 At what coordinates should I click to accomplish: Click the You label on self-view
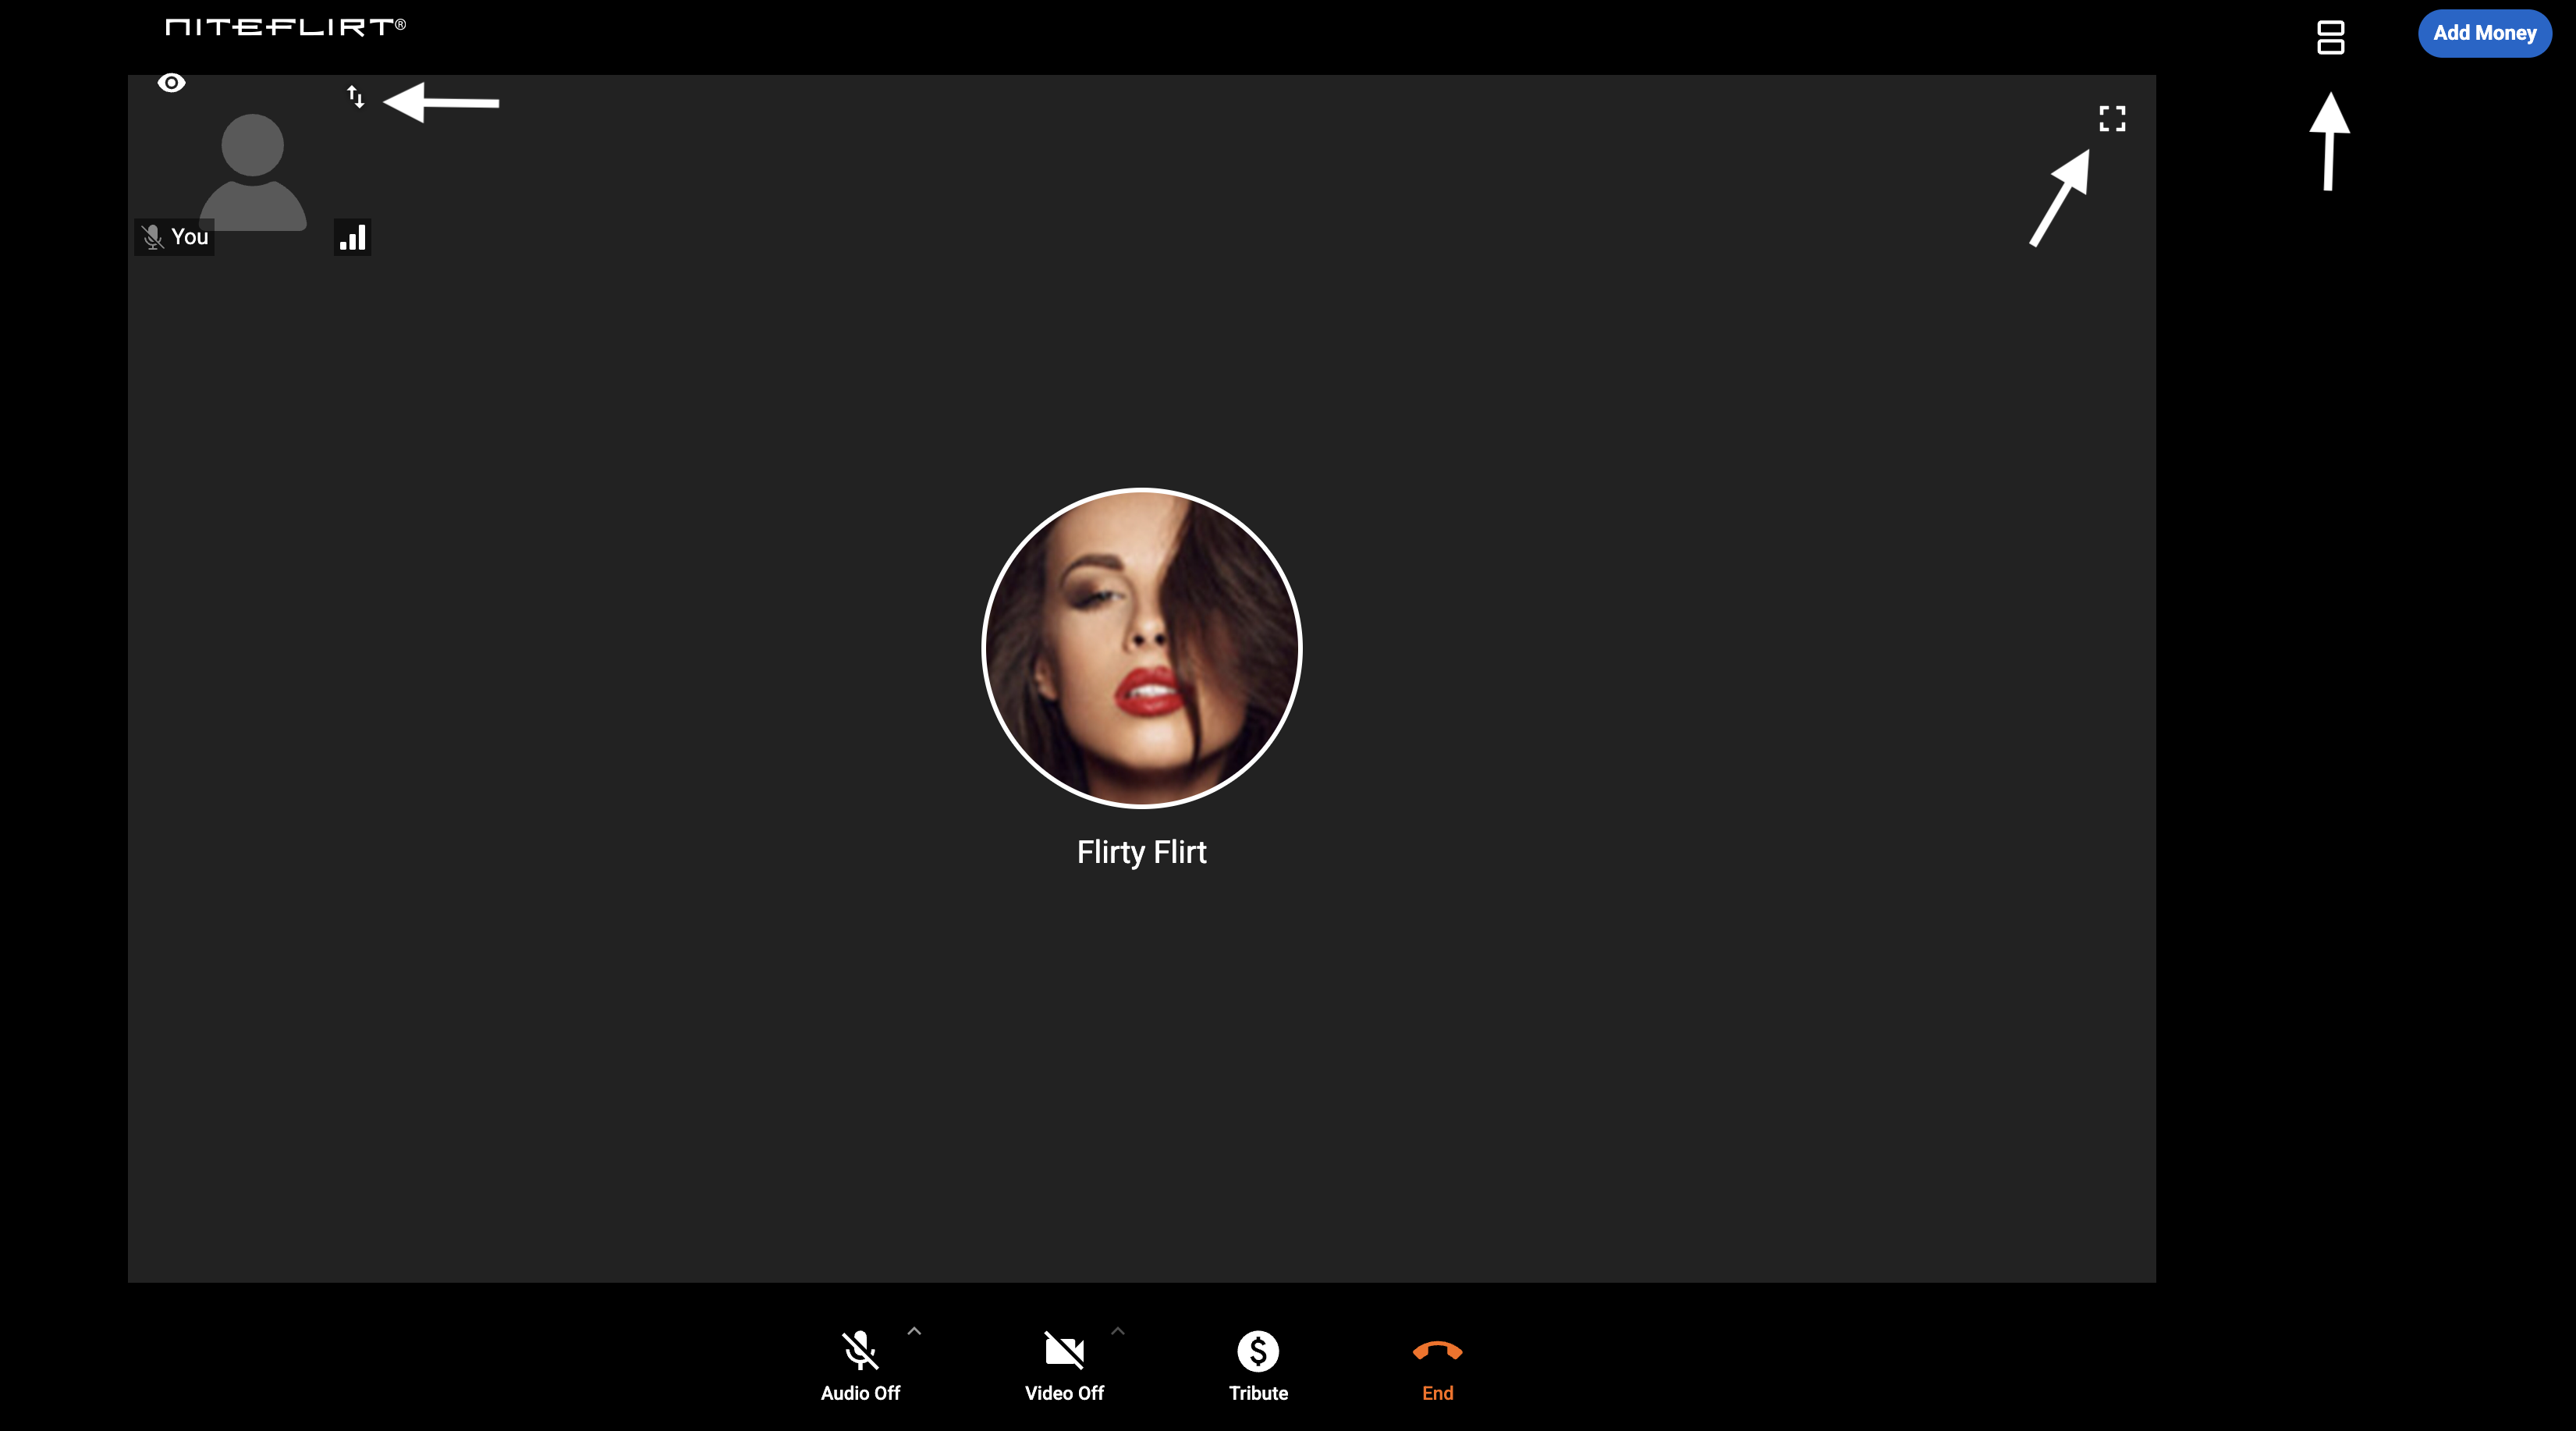pos(190,237)
